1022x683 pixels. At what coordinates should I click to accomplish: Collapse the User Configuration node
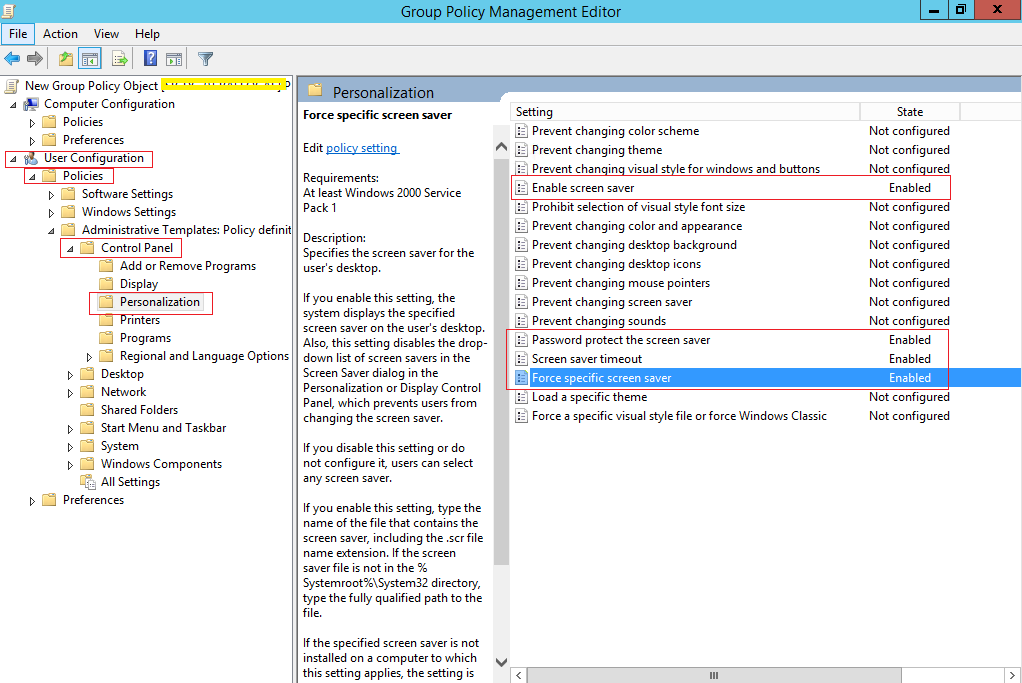click(x=13, y=159)
